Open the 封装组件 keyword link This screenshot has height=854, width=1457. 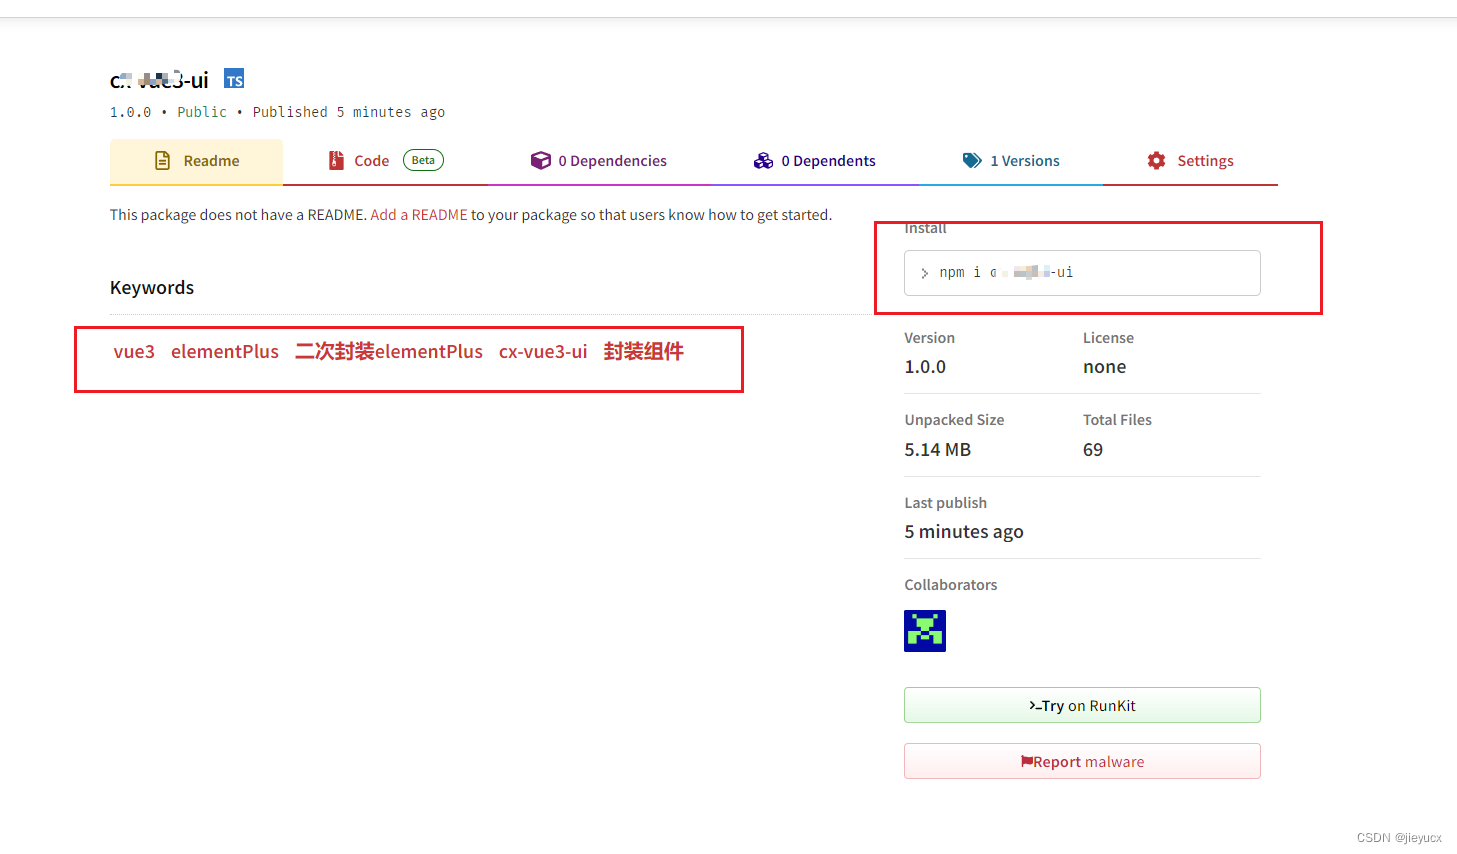click(644, 352)
